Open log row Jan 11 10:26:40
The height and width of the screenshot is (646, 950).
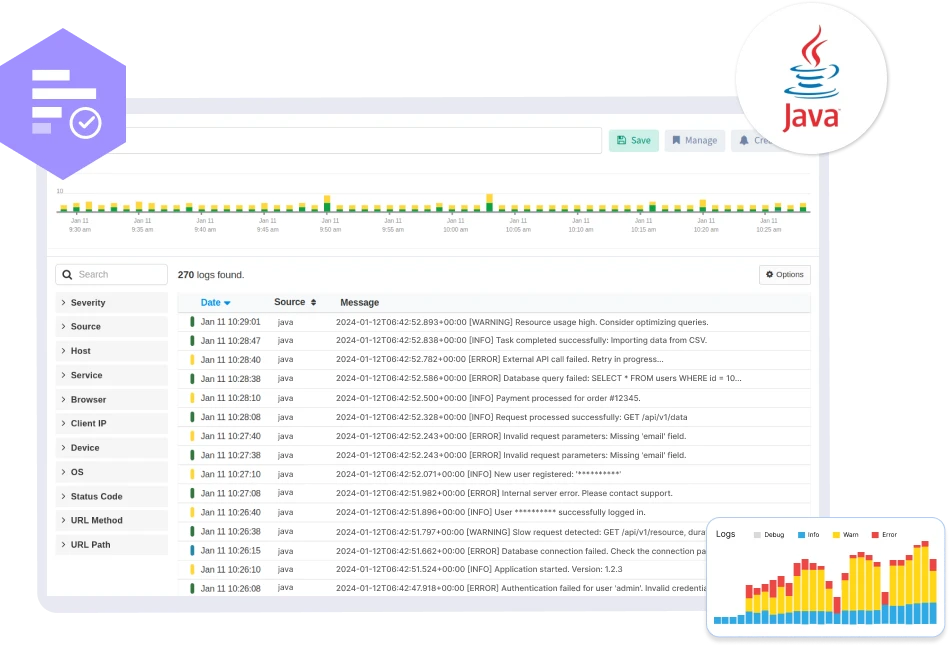(x=494, y=512)
